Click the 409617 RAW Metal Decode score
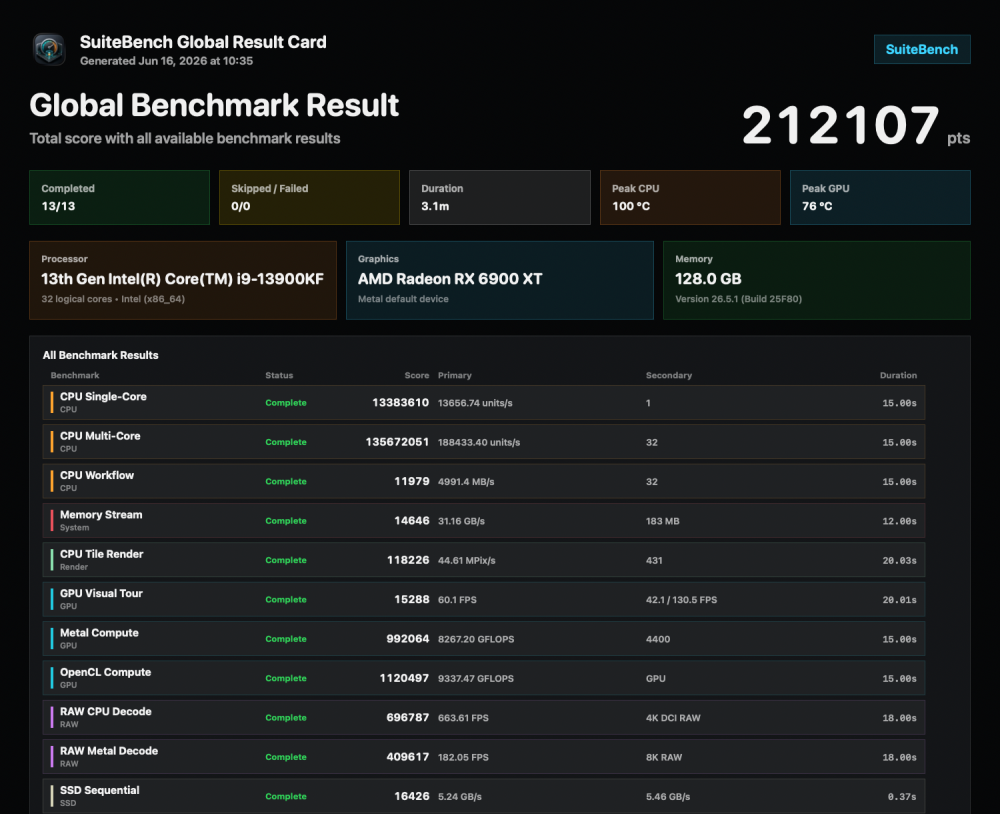Image resolution: width=1000 pixels, height=814 pixels. point(408,757)
